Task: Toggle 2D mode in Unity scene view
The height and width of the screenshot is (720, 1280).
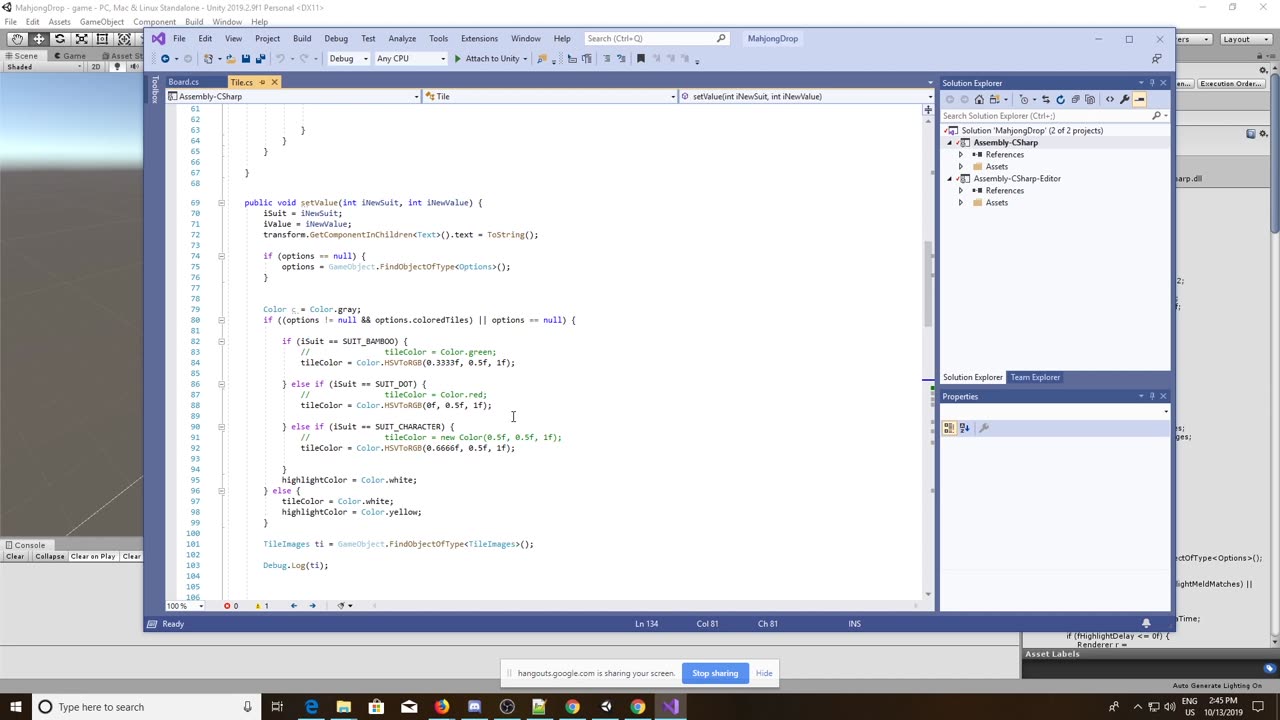Action: [x=97, y=67]
